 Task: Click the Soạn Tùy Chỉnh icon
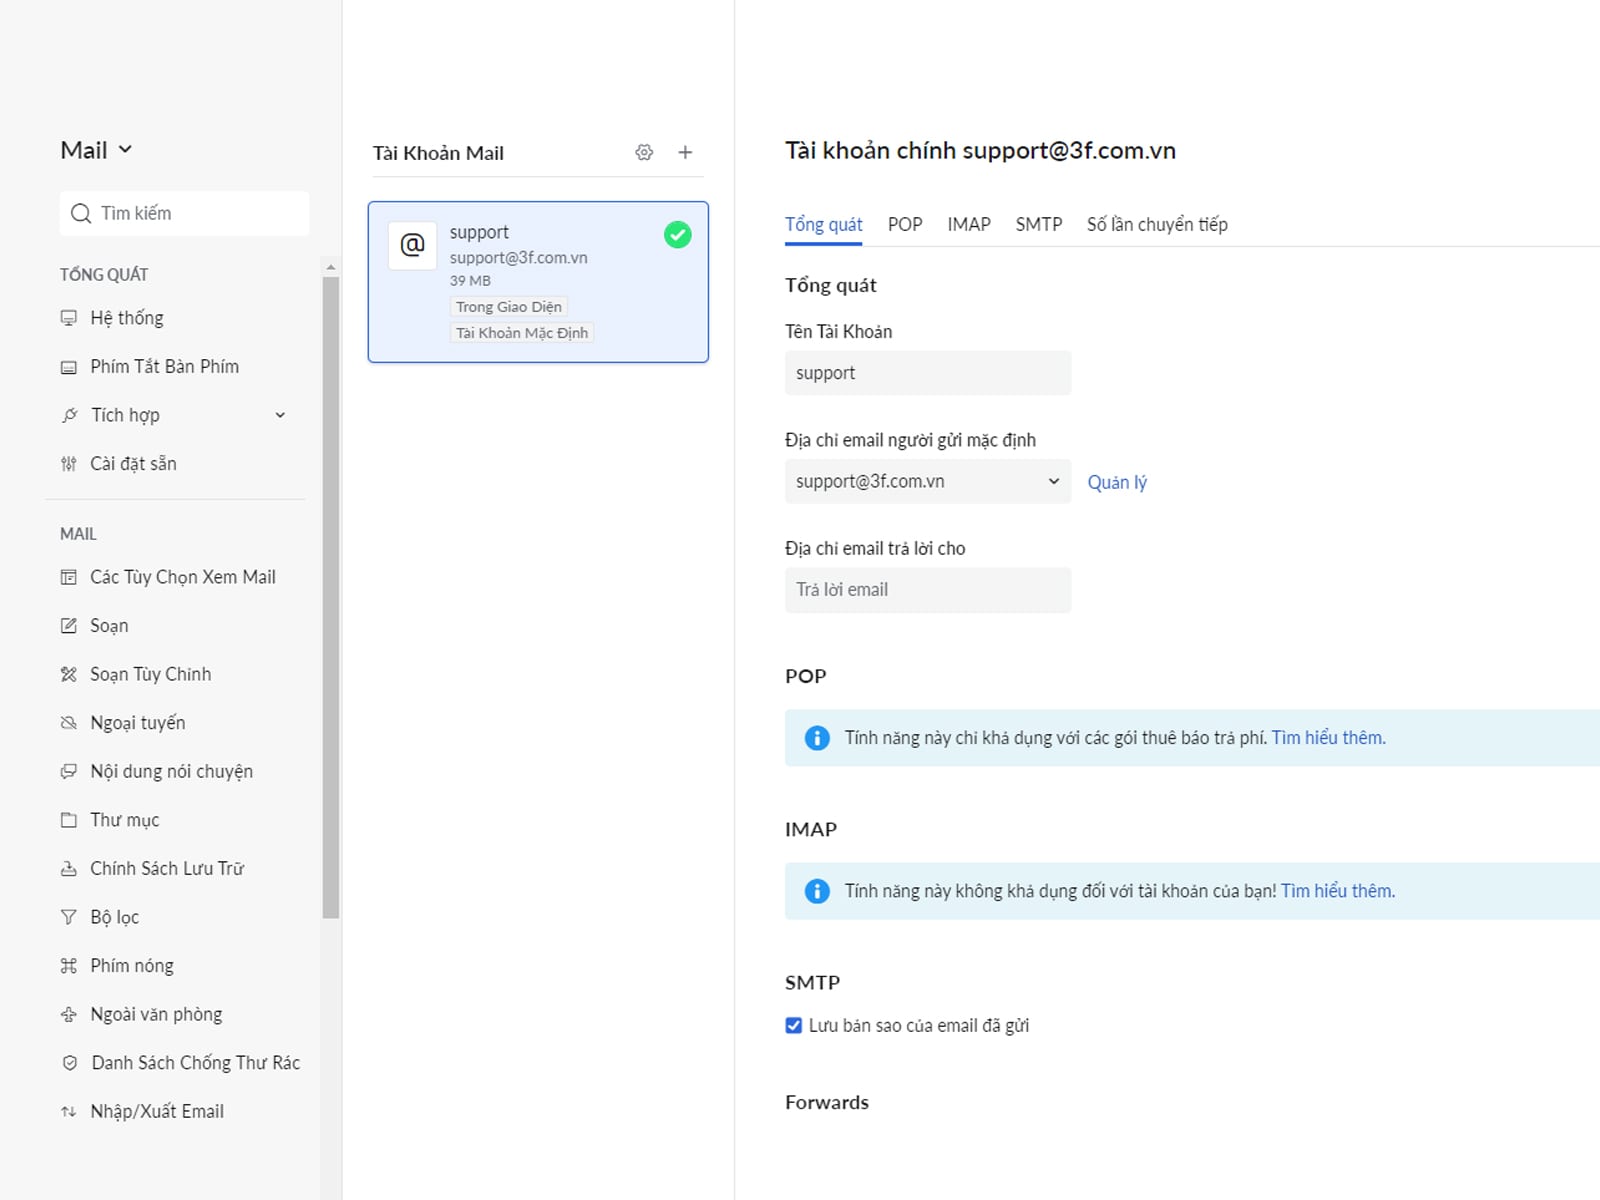[68, 674]
